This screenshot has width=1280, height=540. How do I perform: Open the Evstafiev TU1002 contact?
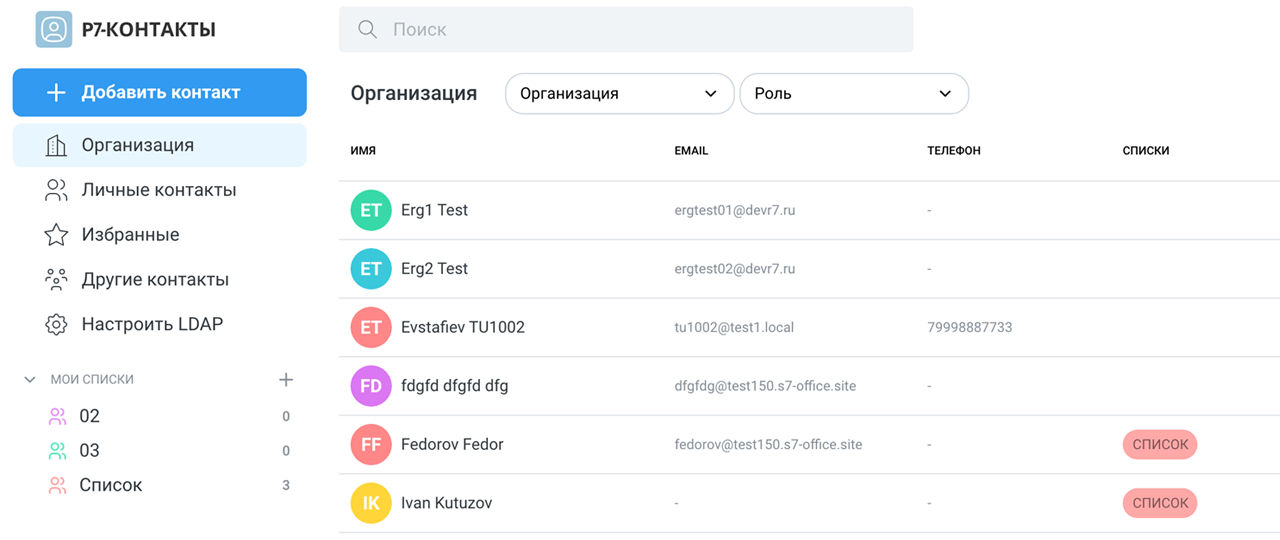(462, 327)
